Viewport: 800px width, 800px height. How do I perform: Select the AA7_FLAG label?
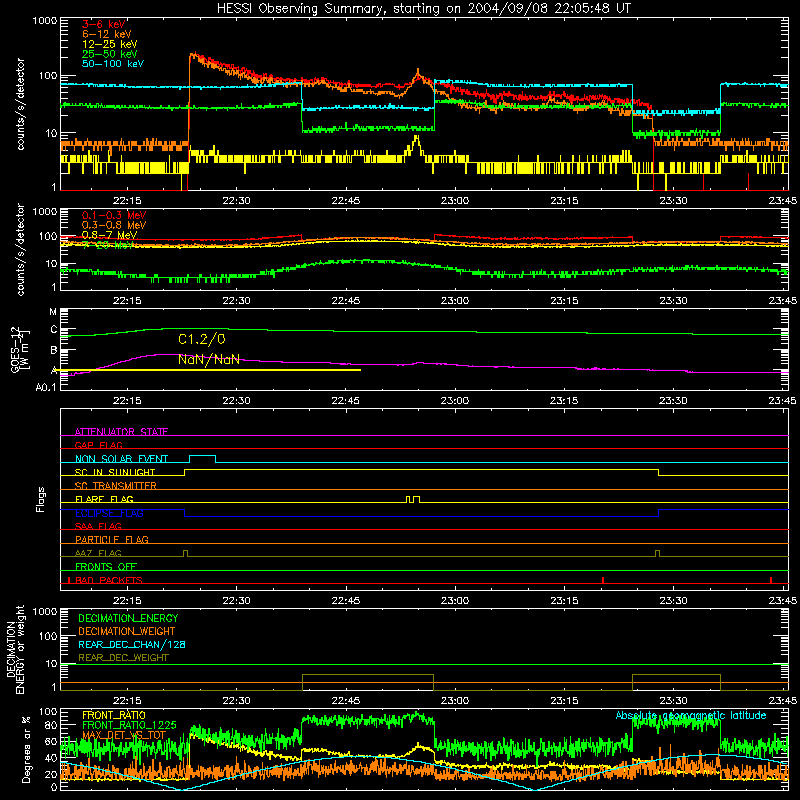(98, 553)
